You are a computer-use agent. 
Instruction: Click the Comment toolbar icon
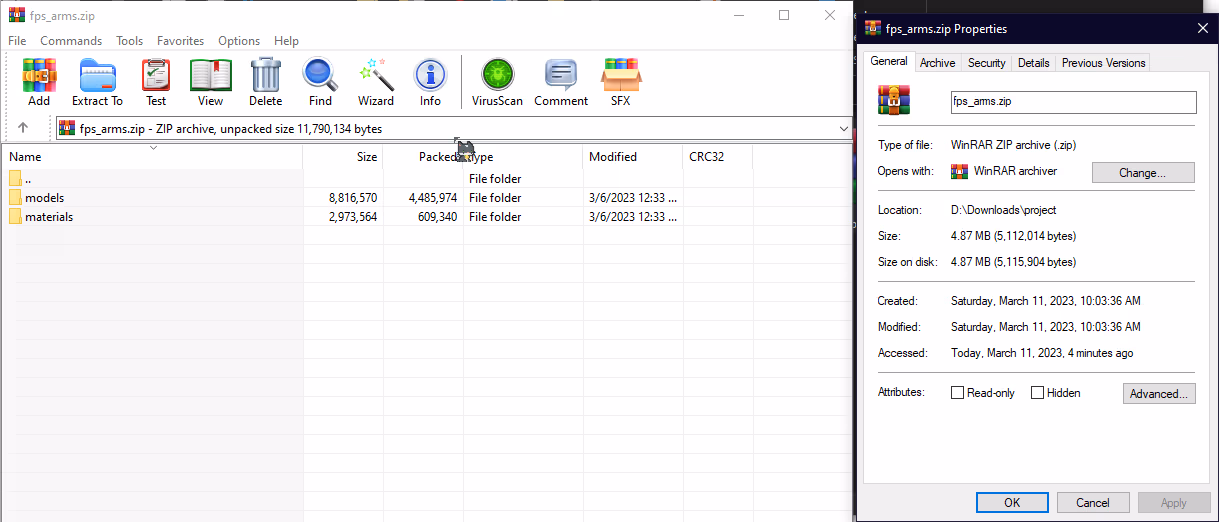point(561,76)
